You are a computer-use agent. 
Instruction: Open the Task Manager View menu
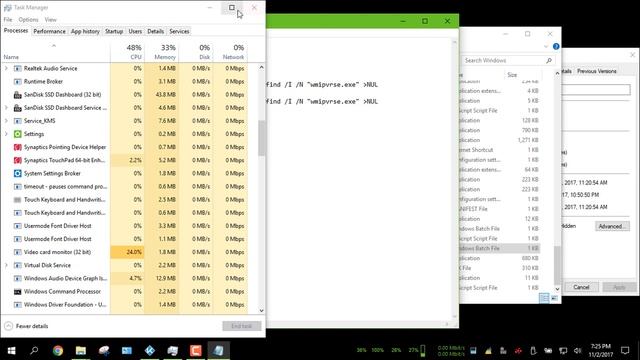tap(50, 20)
